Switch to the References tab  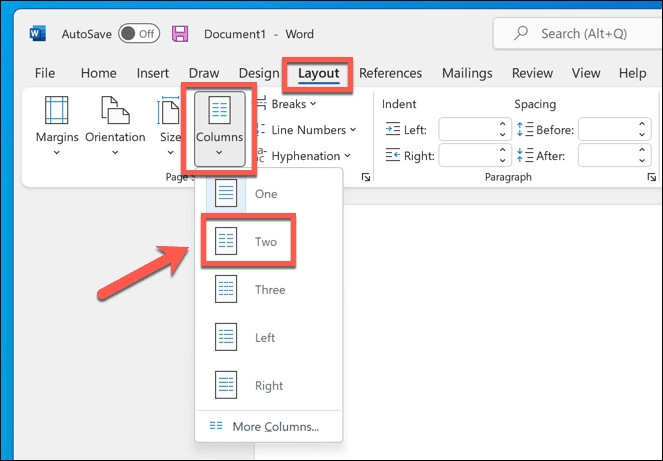(x=390, y=73)
